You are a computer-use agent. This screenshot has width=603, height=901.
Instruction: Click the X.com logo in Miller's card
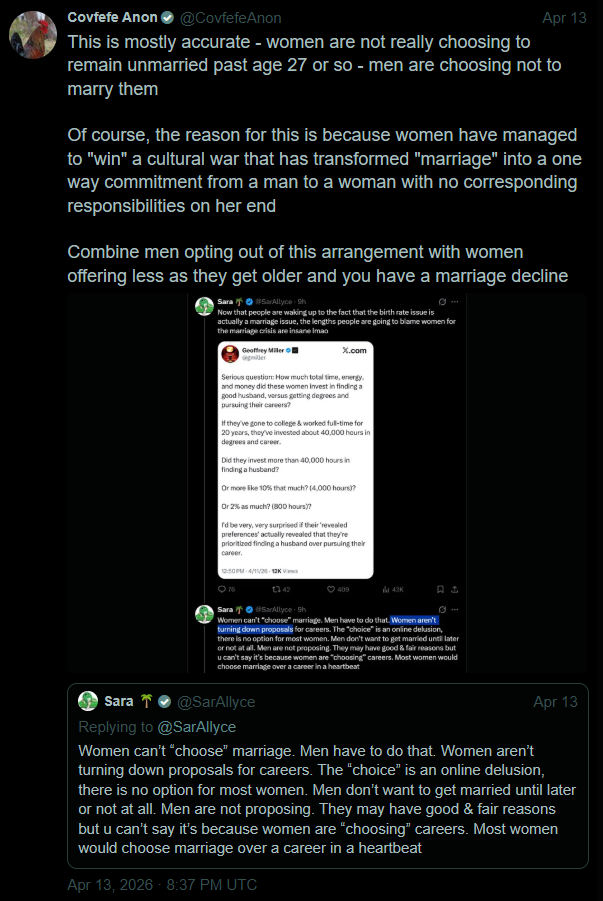pos(354,351)
